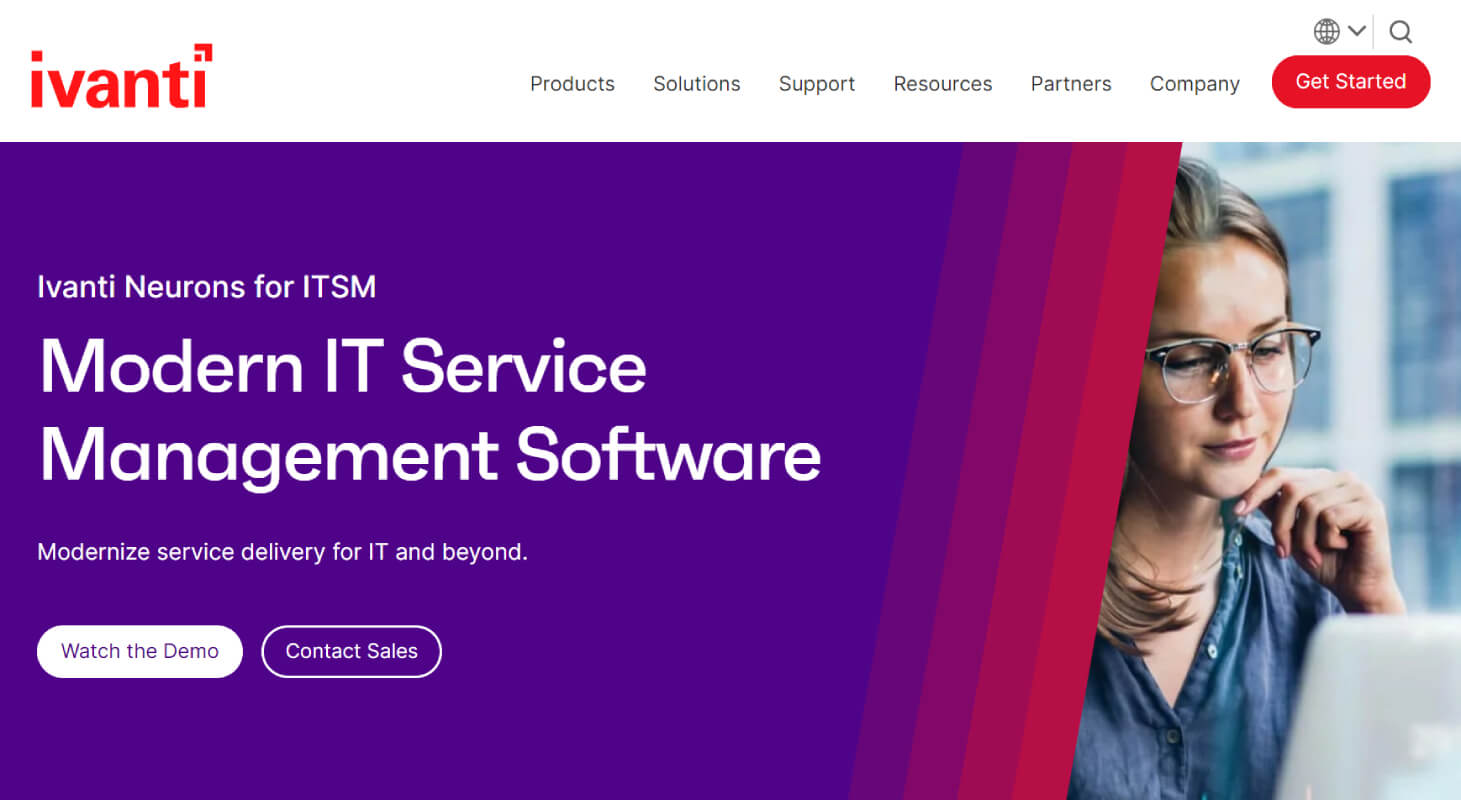The height and width of the screenshot is (800, 1461).
Task: Open the Solutions menu
Action: click(697, 84)
